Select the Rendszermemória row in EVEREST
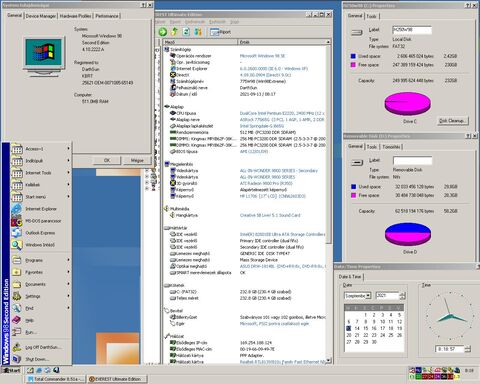This screenshot has height=384, width=480. point(247,132)
